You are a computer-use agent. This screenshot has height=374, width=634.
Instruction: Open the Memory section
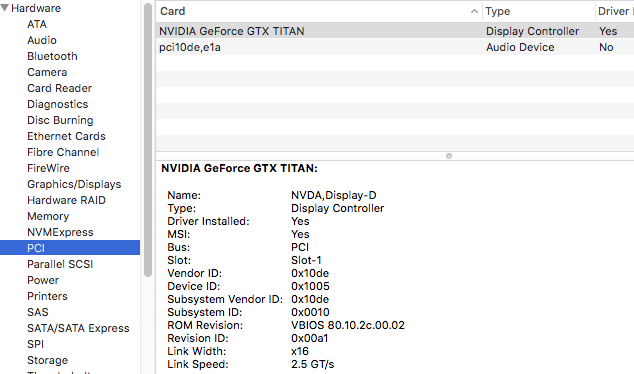pyautogui.click(x=48, y=216)
